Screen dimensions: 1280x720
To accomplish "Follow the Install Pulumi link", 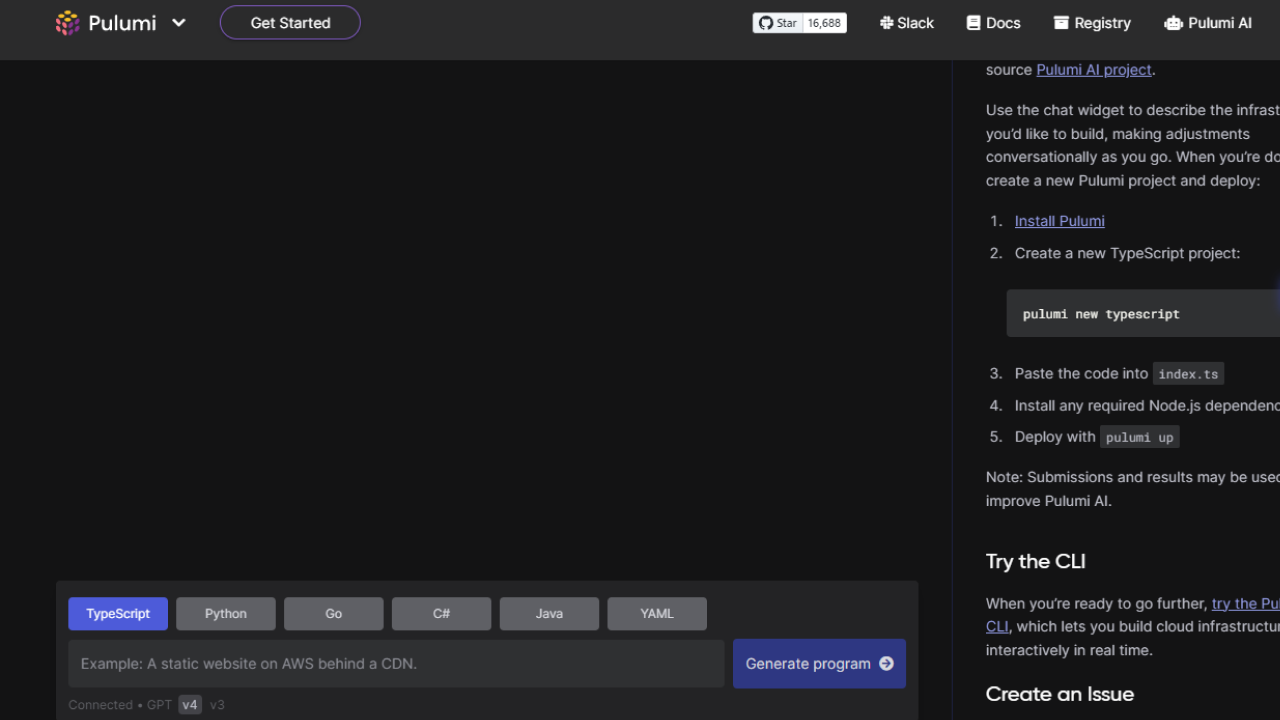I will [x=1059, y=221].
